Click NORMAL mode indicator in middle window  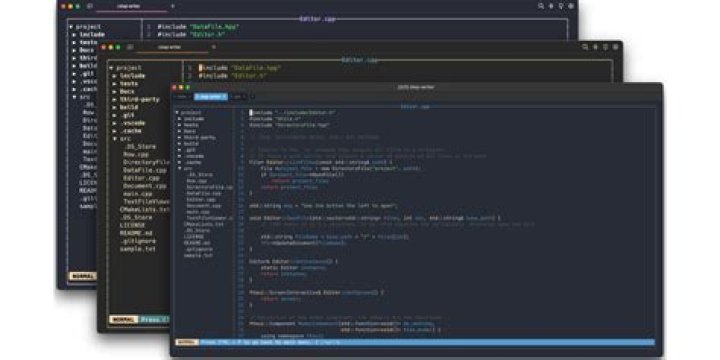[124, 319]
